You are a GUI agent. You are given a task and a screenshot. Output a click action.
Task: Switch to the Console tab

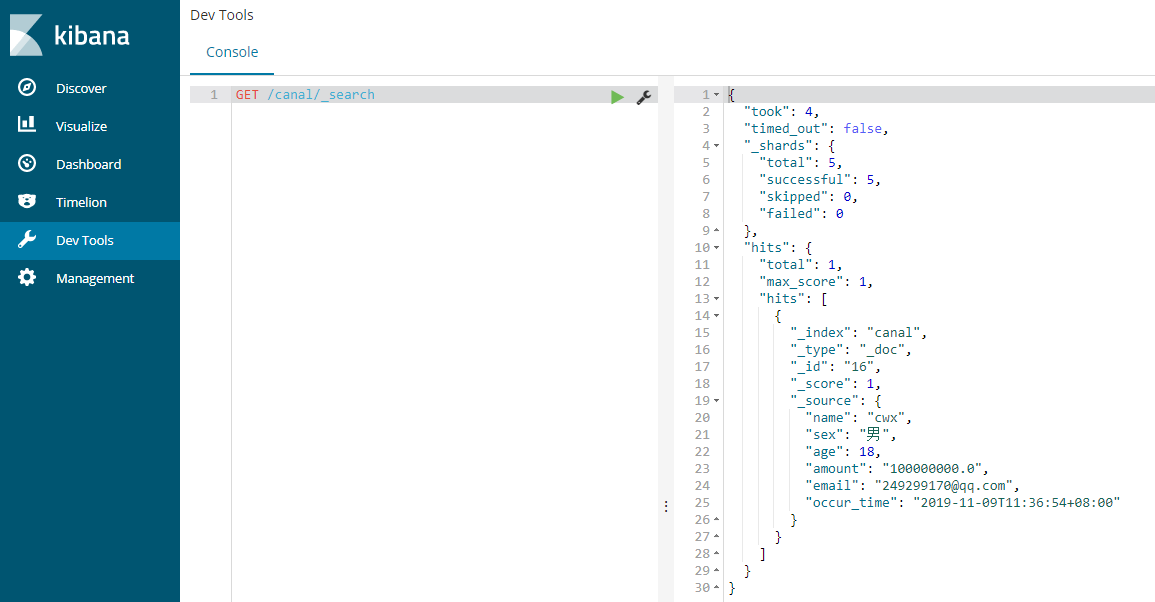coord(232,52)
